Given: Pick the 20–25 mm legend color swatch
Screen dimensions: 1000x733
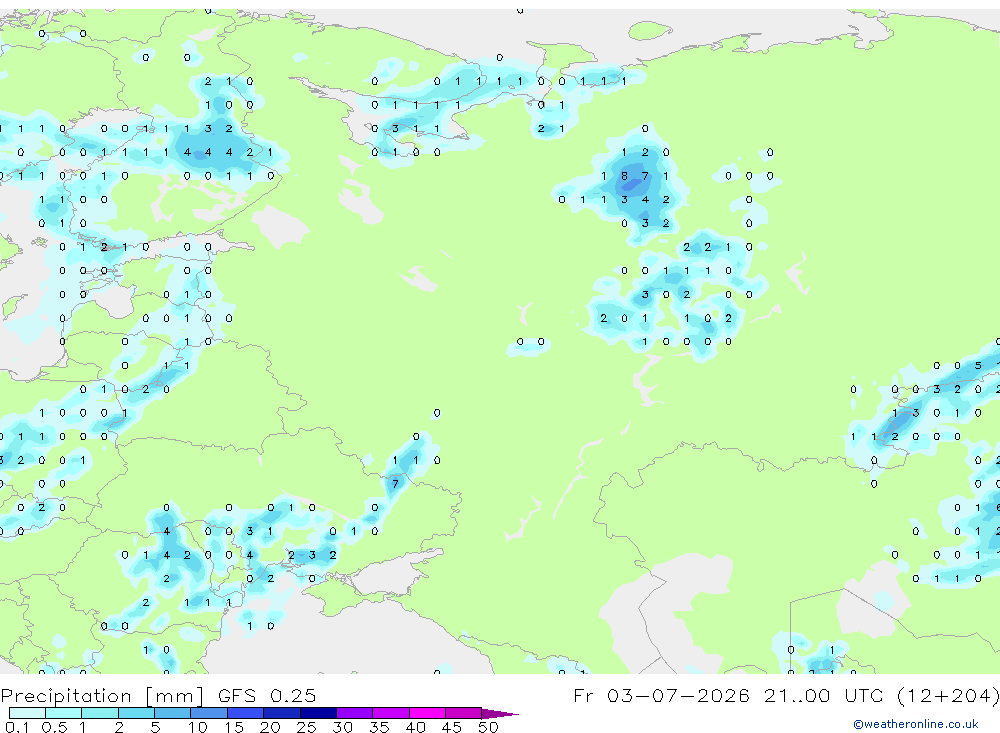Looking at the screenshot, I should click(x=281, y=713).
